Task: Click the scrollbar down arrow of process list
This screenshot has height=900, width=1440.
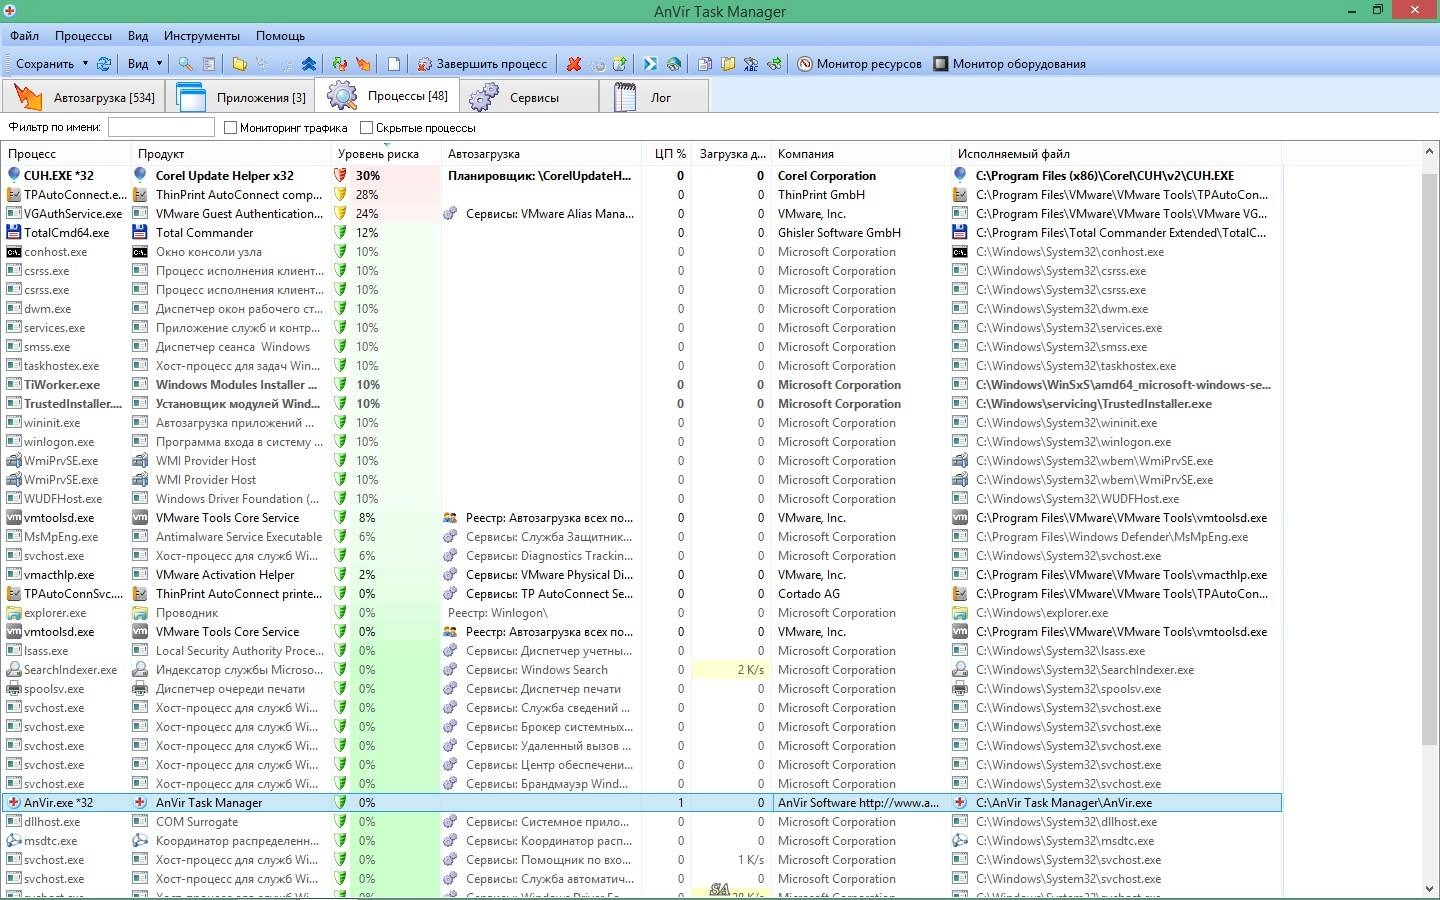Action: point(1430,889)
